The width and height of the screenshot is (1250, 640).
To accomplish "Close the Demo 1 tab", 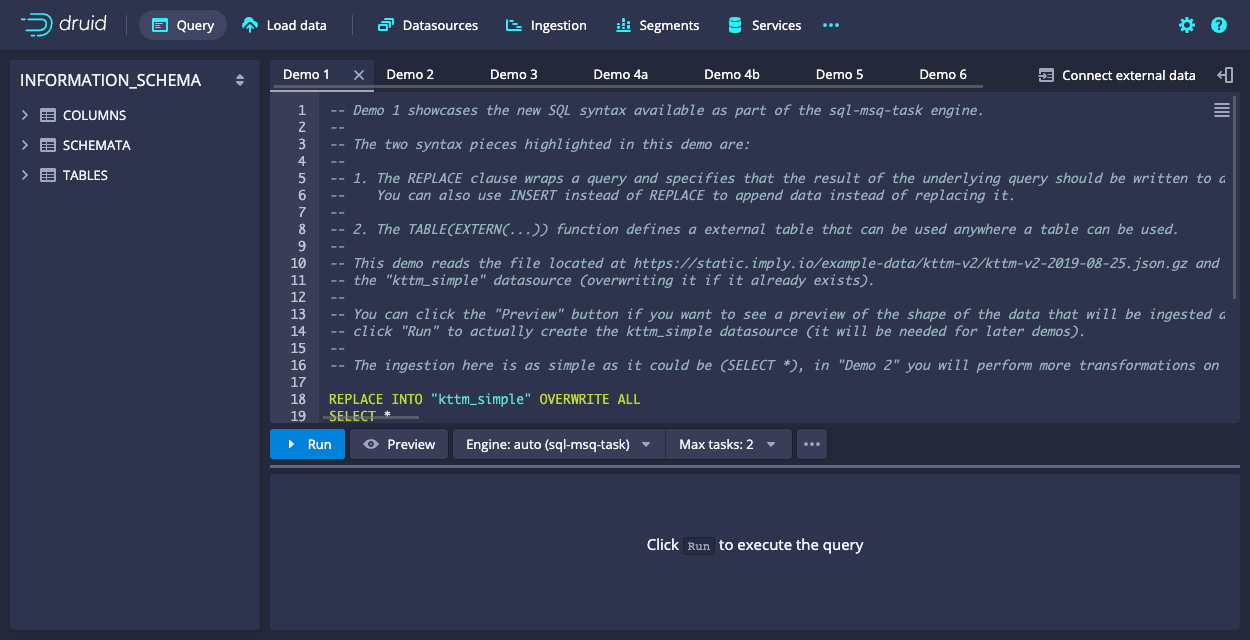I will (360, 74).
